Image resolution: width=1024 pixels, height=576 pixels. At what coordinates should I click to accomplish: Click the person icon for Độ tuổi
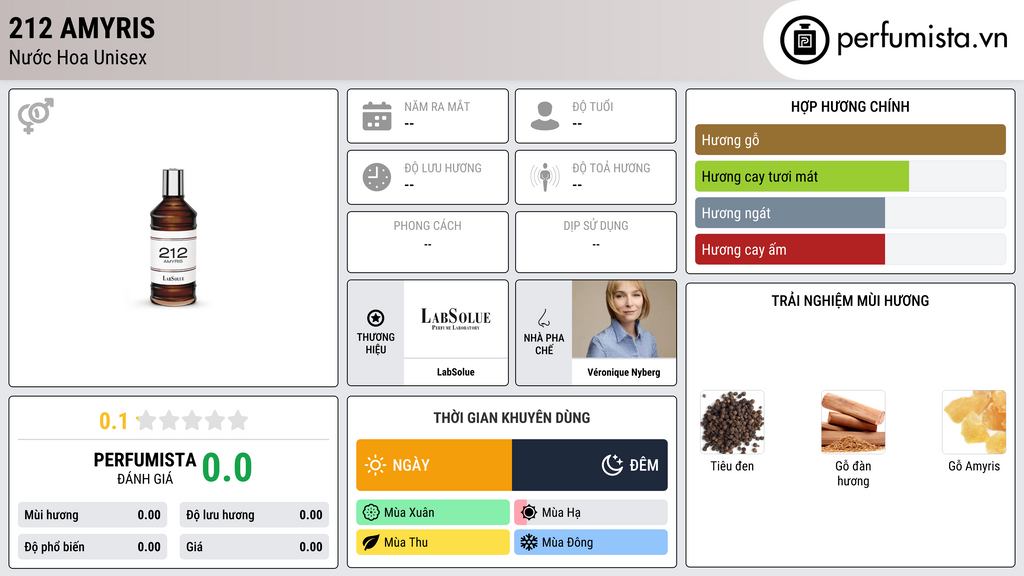(545, 116)
